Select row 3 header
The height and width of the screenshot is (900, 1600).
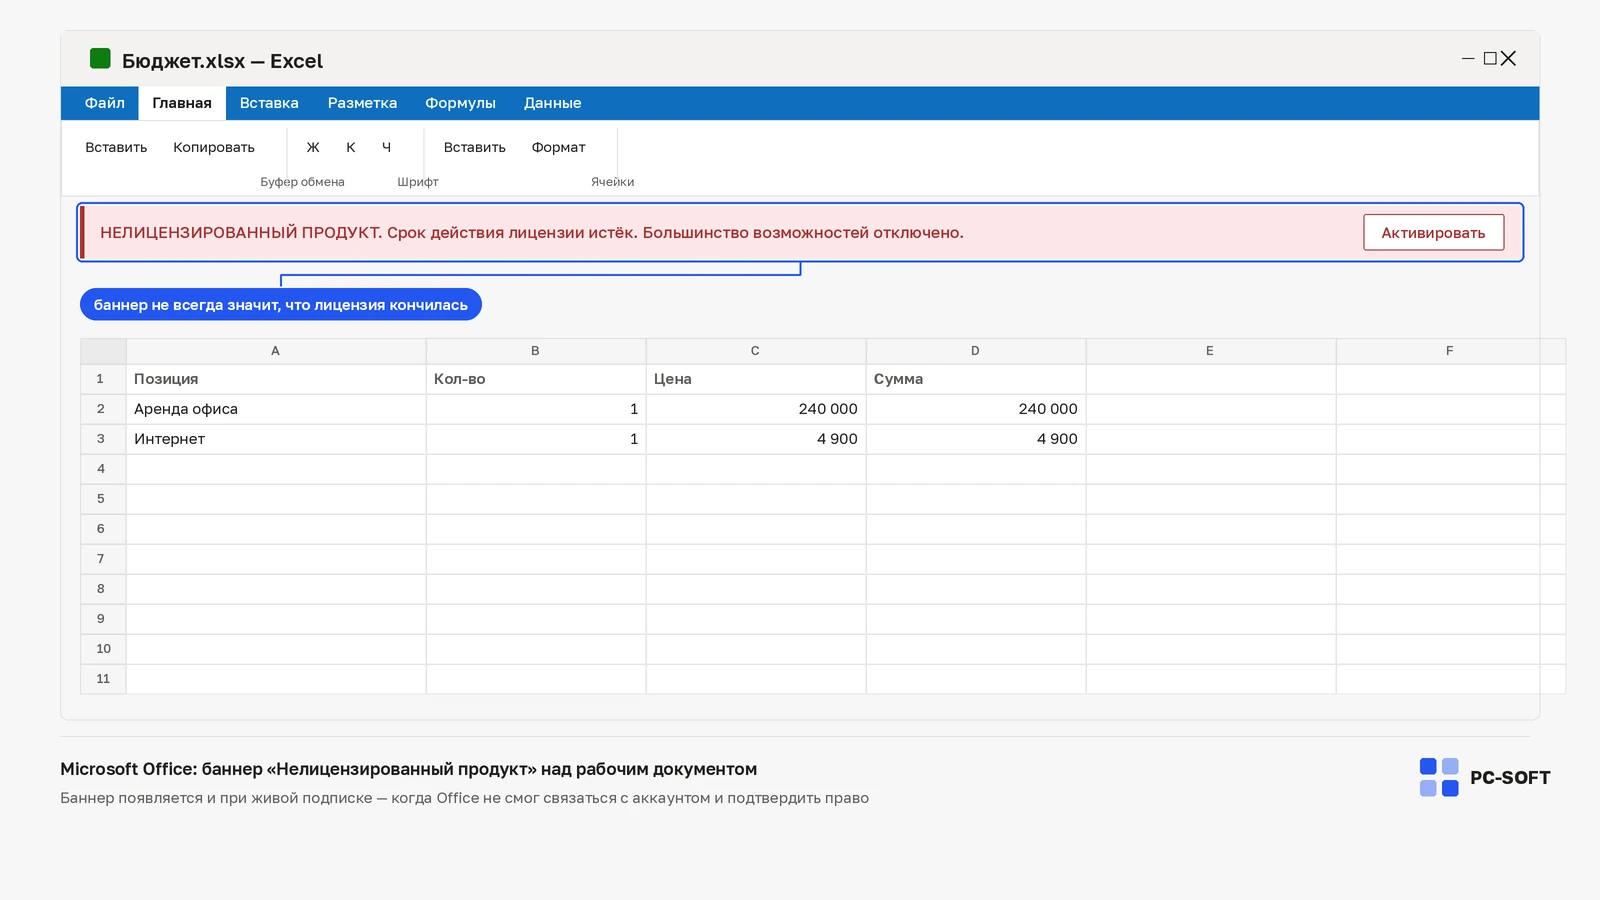coord(103,439)
